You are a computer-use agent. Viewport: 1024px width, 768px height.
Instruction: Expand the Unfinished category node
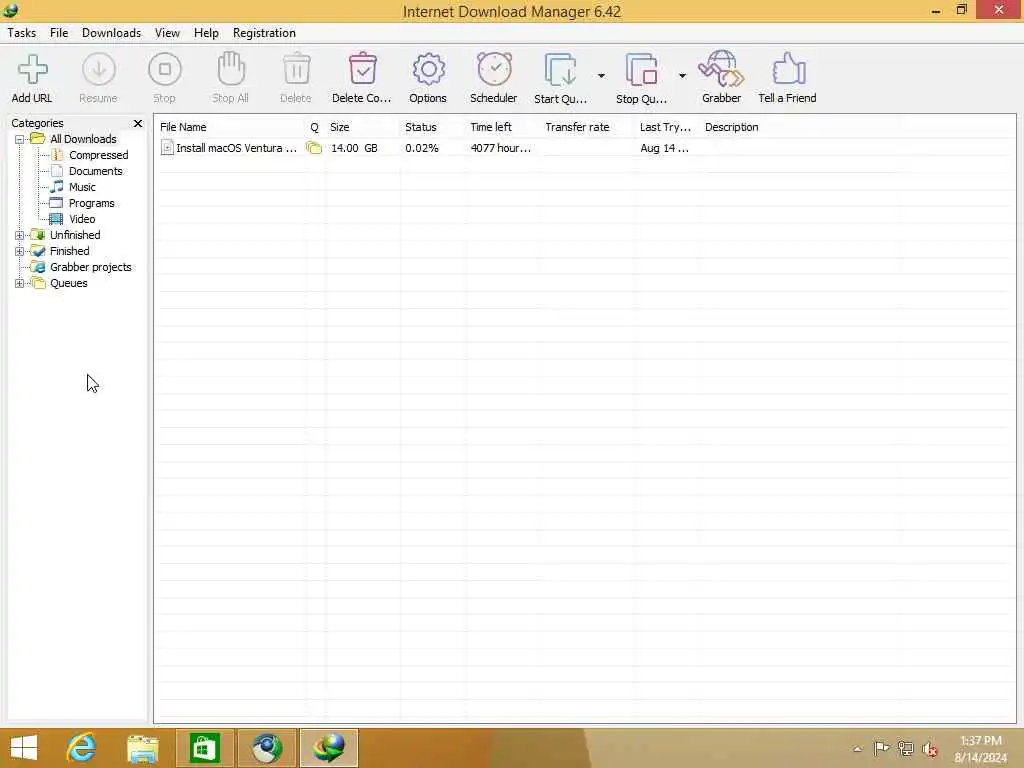[20, 235]
